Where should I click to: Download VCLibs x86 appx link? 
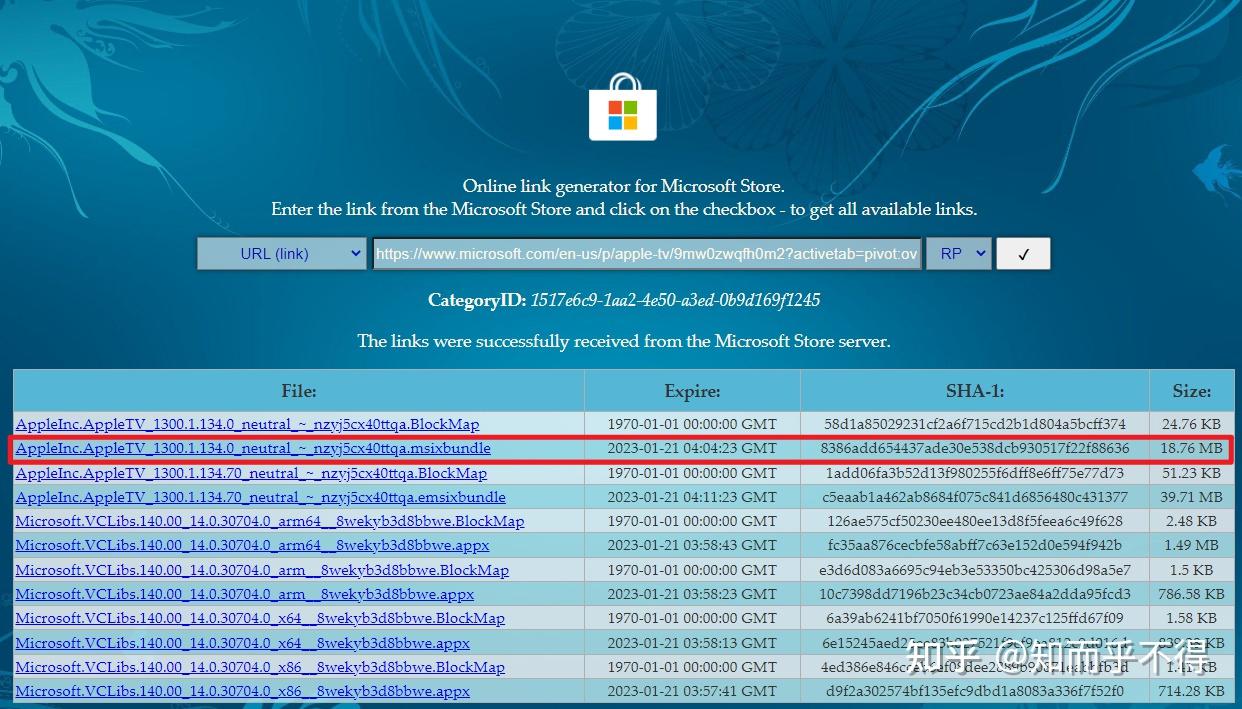[242, 691]
